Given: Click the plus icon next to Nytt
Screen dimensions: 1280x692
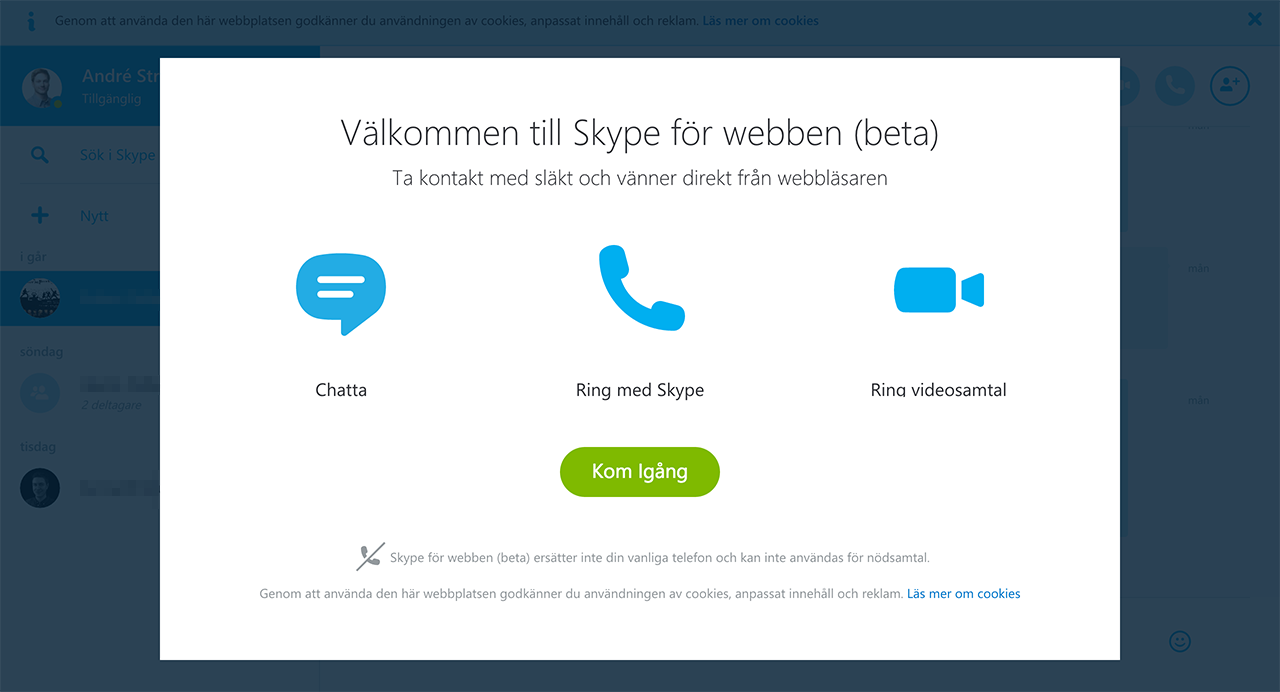Looking at the screenshot, I should tap(39, 214).
